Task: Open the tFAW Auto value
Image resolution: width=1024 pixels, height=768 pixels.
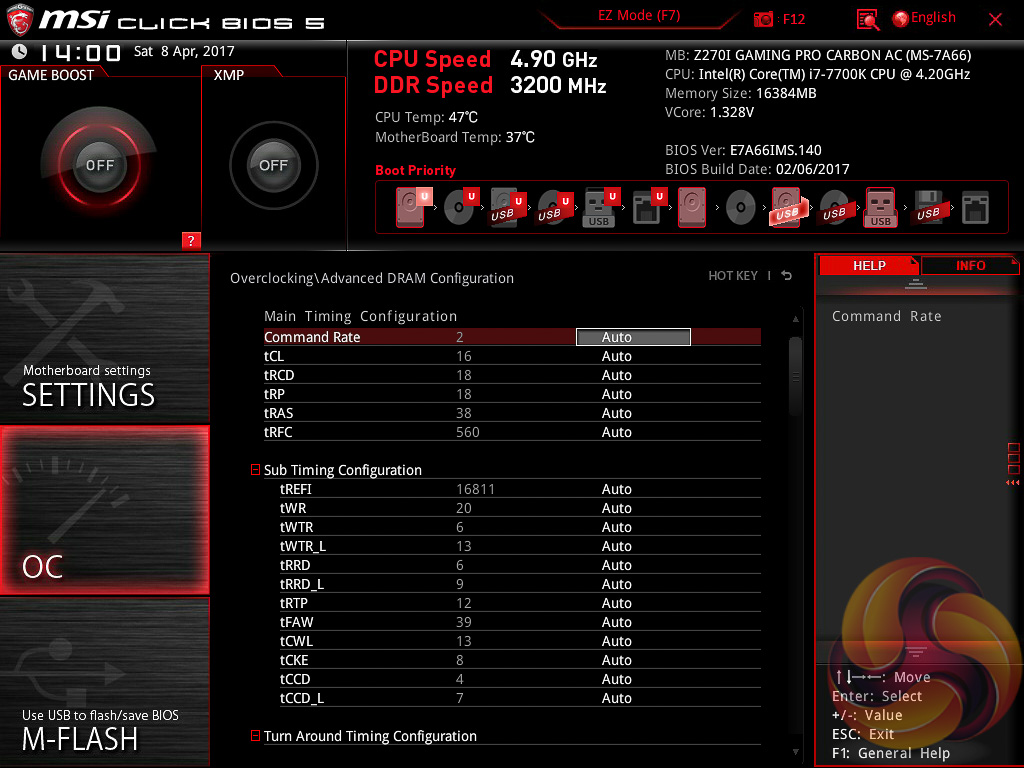Action: (x=616, y=622)
